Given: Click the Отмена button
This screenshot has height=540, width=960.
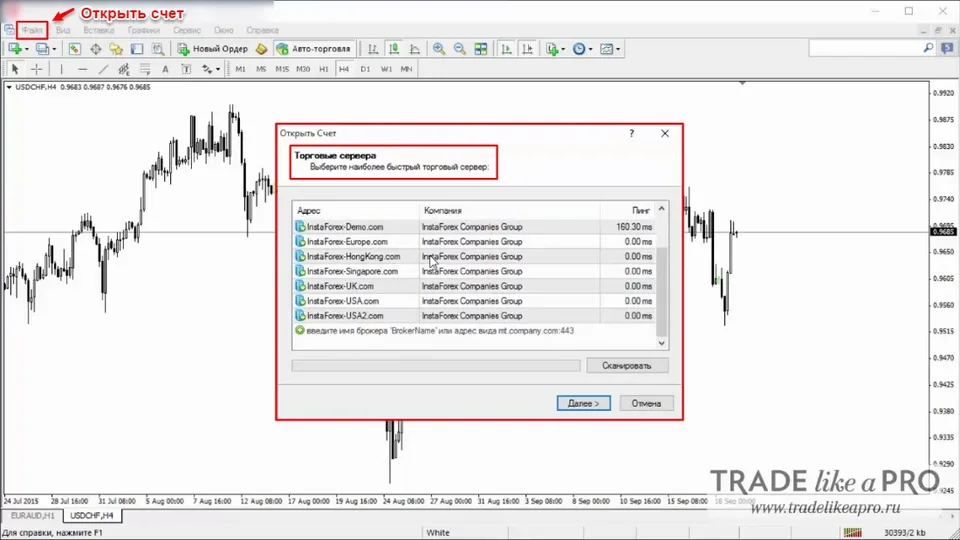Looking at the screenshot, I should point(646,403).
